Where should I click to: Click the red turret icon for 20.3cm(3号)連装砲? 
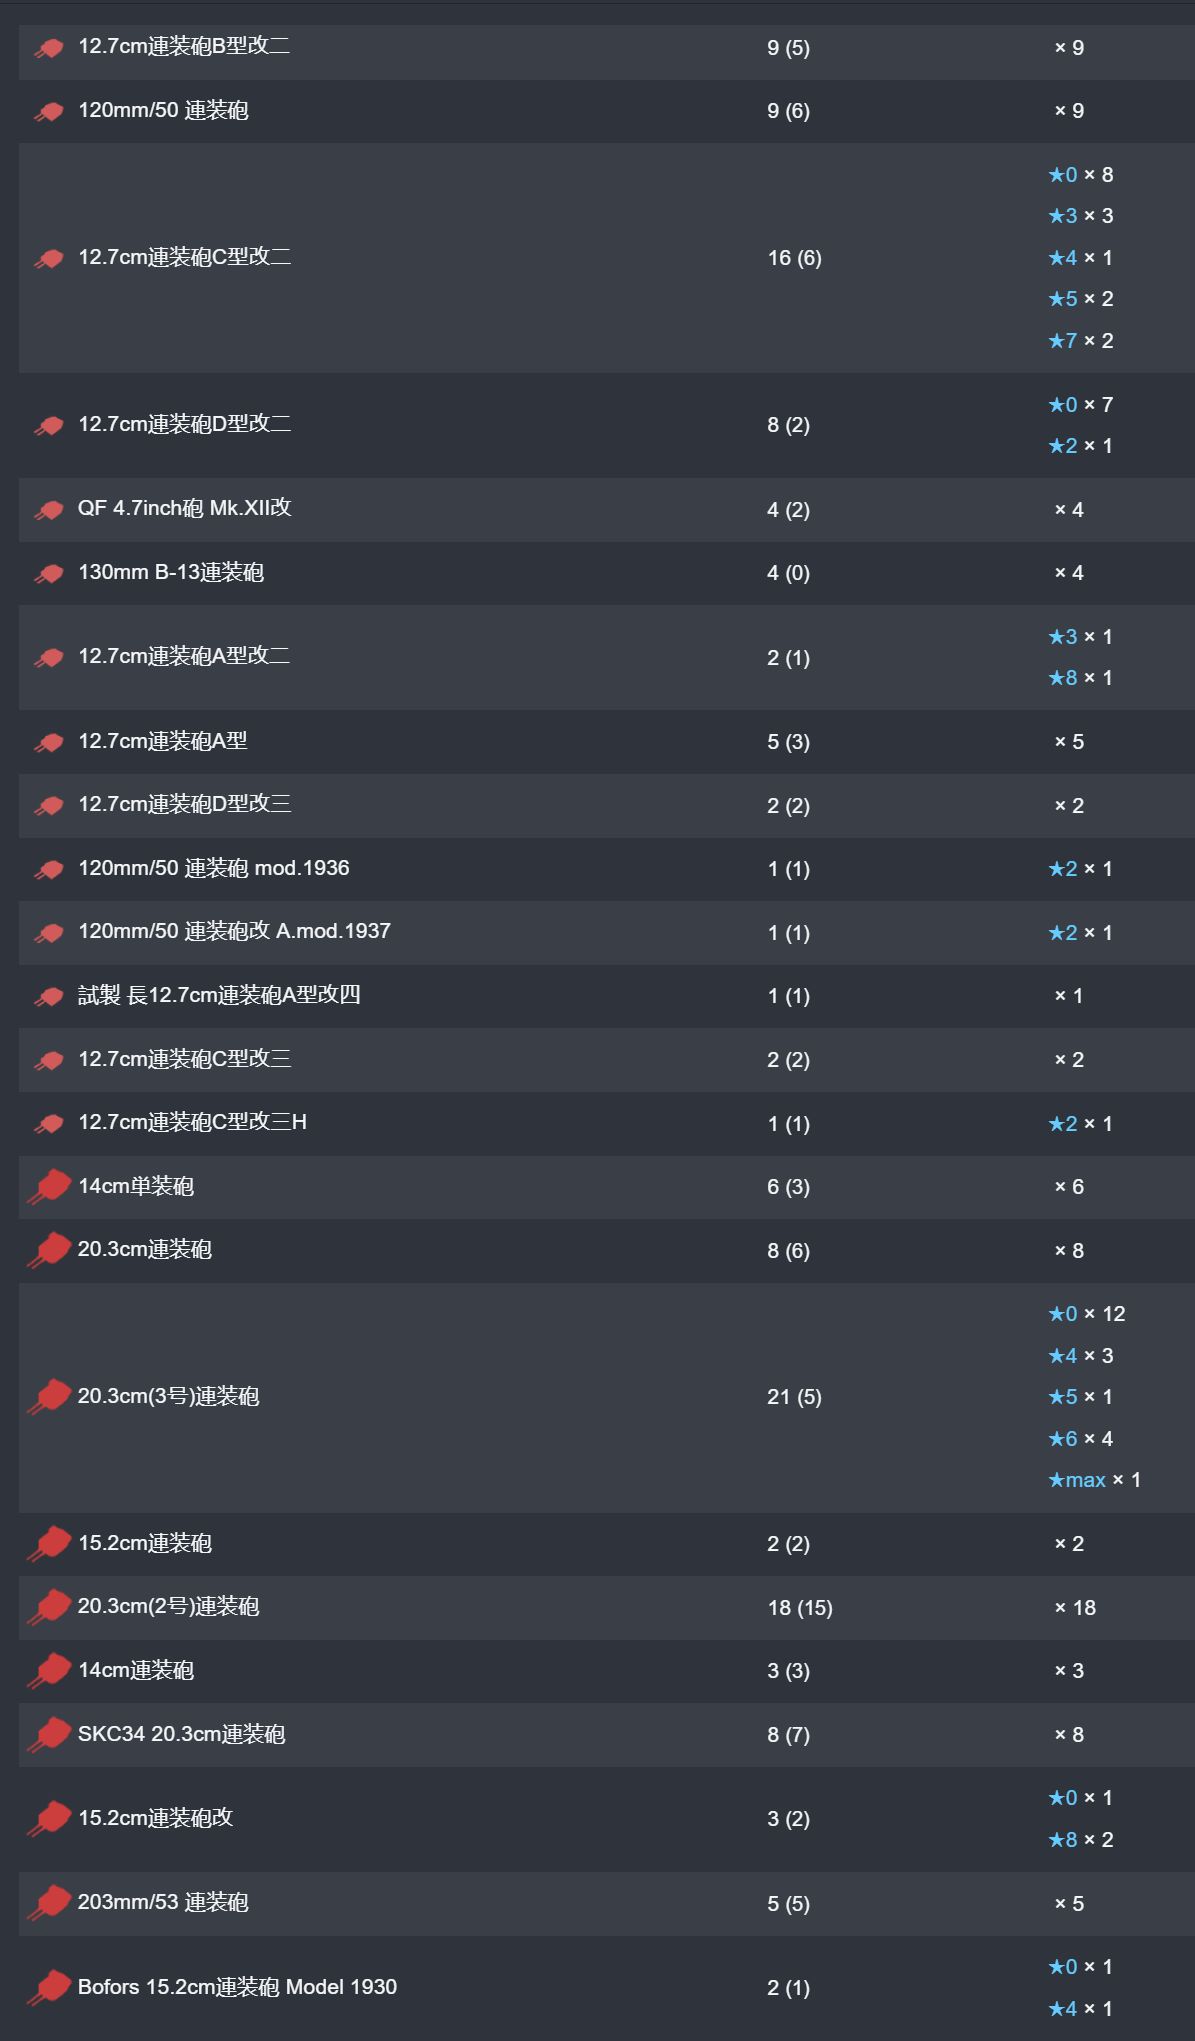click(x=49, y=1397)
